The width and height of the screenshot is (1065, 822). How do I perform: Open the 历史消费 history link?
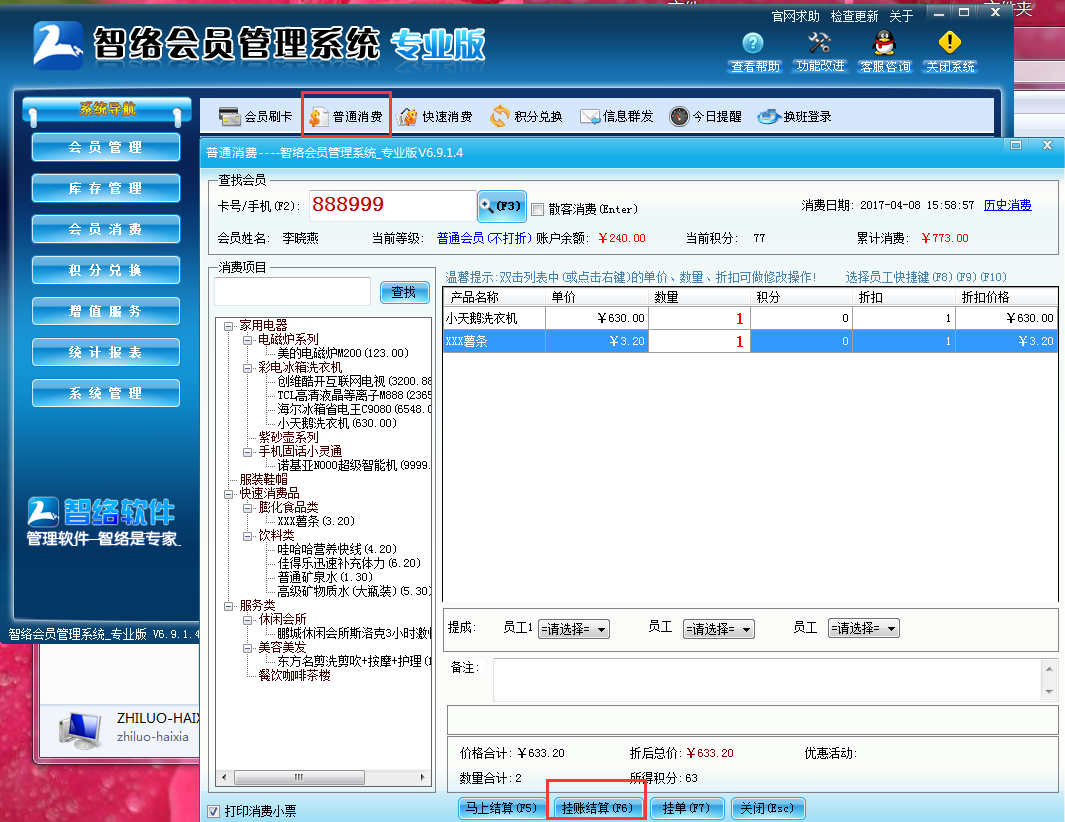point(1007,204)
